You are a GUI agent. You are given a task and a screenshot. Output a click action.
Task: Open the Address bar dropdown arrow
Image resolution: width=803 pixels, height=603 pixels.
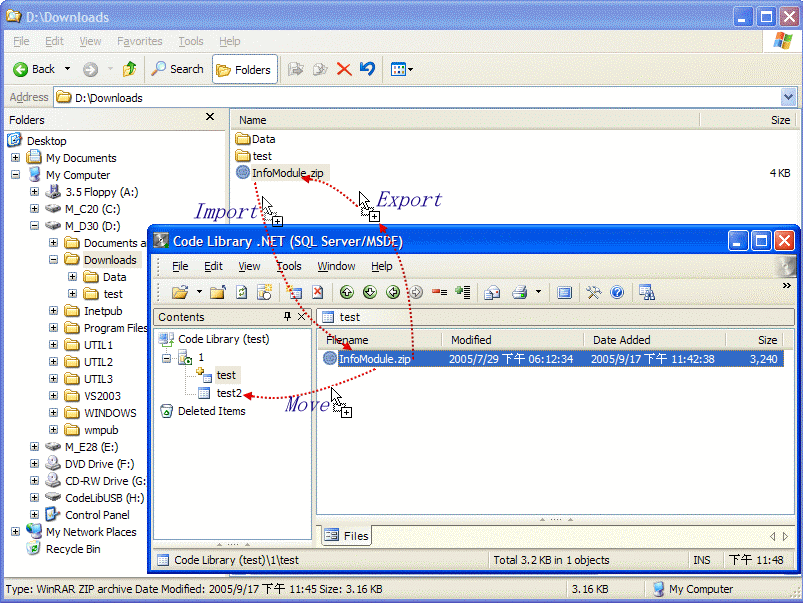(788, 97)
